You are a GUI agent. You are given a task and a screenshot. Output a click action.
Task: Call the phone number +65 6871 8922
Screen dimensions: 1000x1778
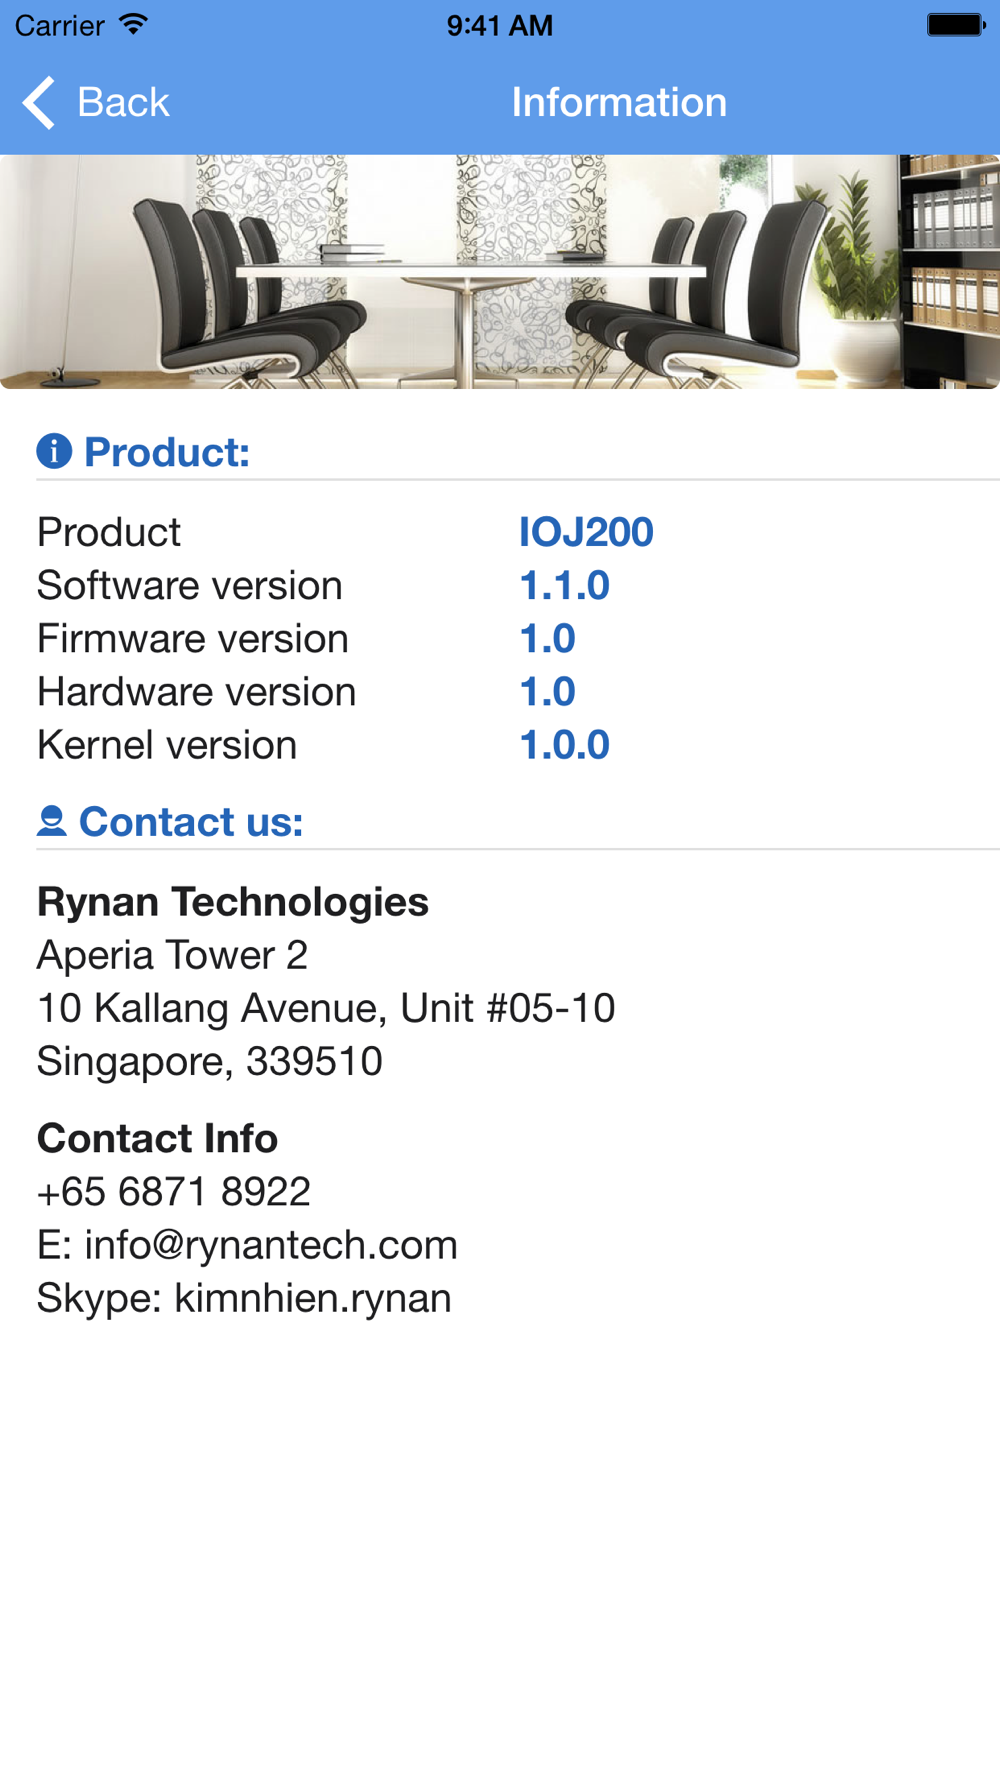click(x=174, y=1191)
